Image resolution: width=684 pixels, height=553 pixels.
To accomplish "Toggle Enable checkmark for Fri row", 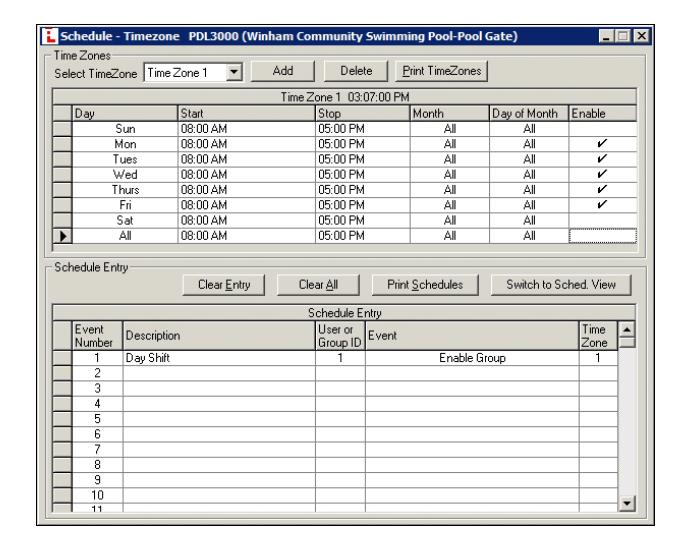I will 602,205.
